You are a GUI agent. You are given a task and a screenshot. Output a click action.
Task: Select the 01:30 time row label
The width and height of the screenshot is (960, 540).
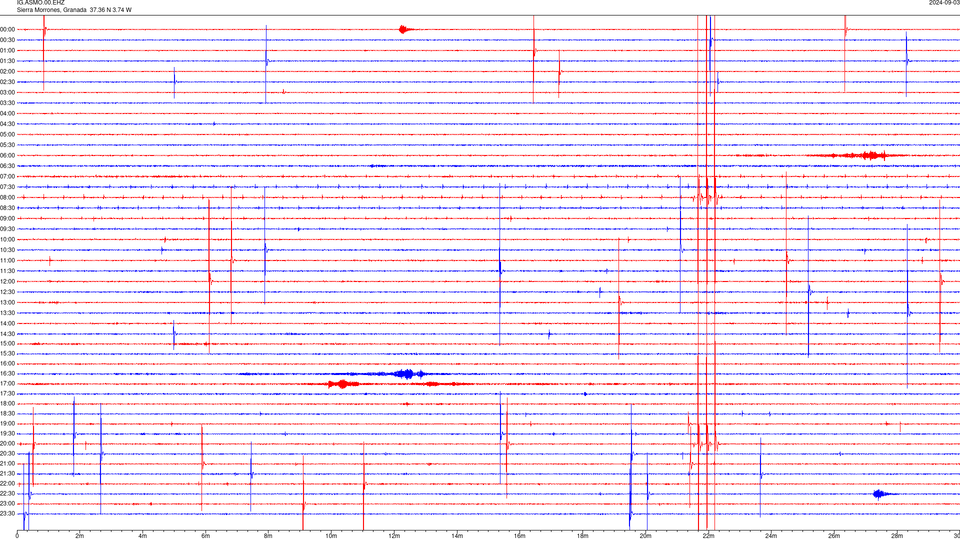[8, 61]
